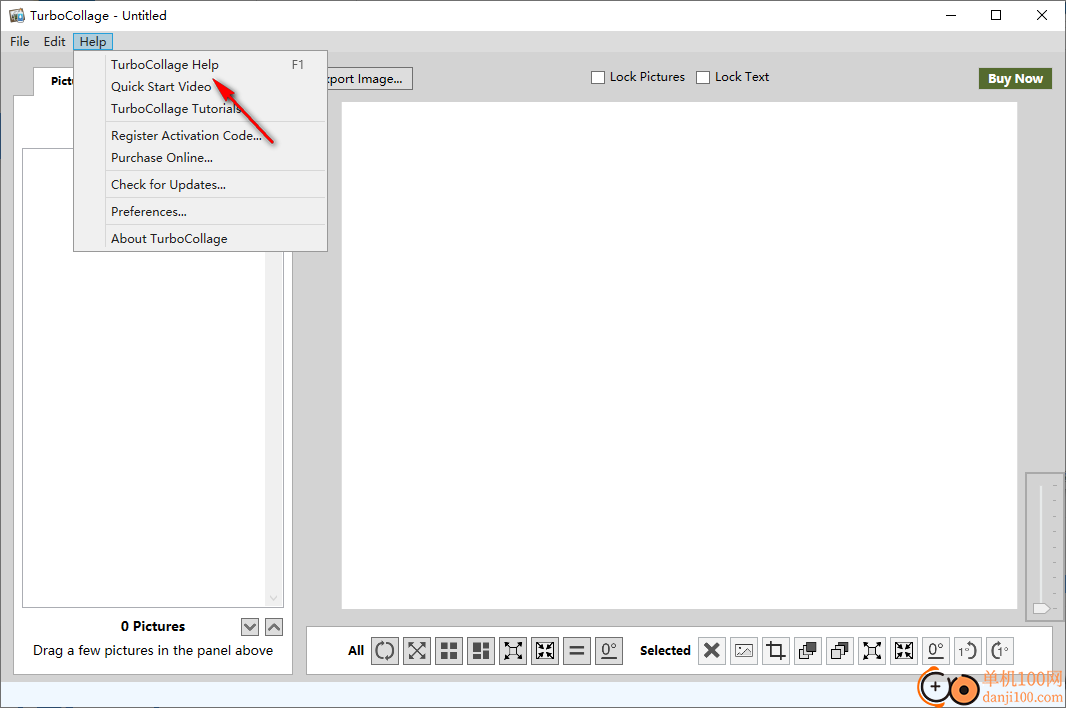1066x708 pixels.
Task: Click 'Drag a few pictures in the panel above' text
Action: click(153, 650)
